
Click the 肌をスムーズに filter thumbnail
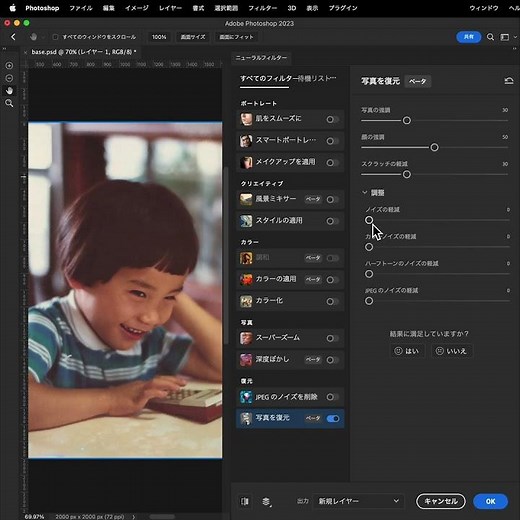tap(246, 119)
